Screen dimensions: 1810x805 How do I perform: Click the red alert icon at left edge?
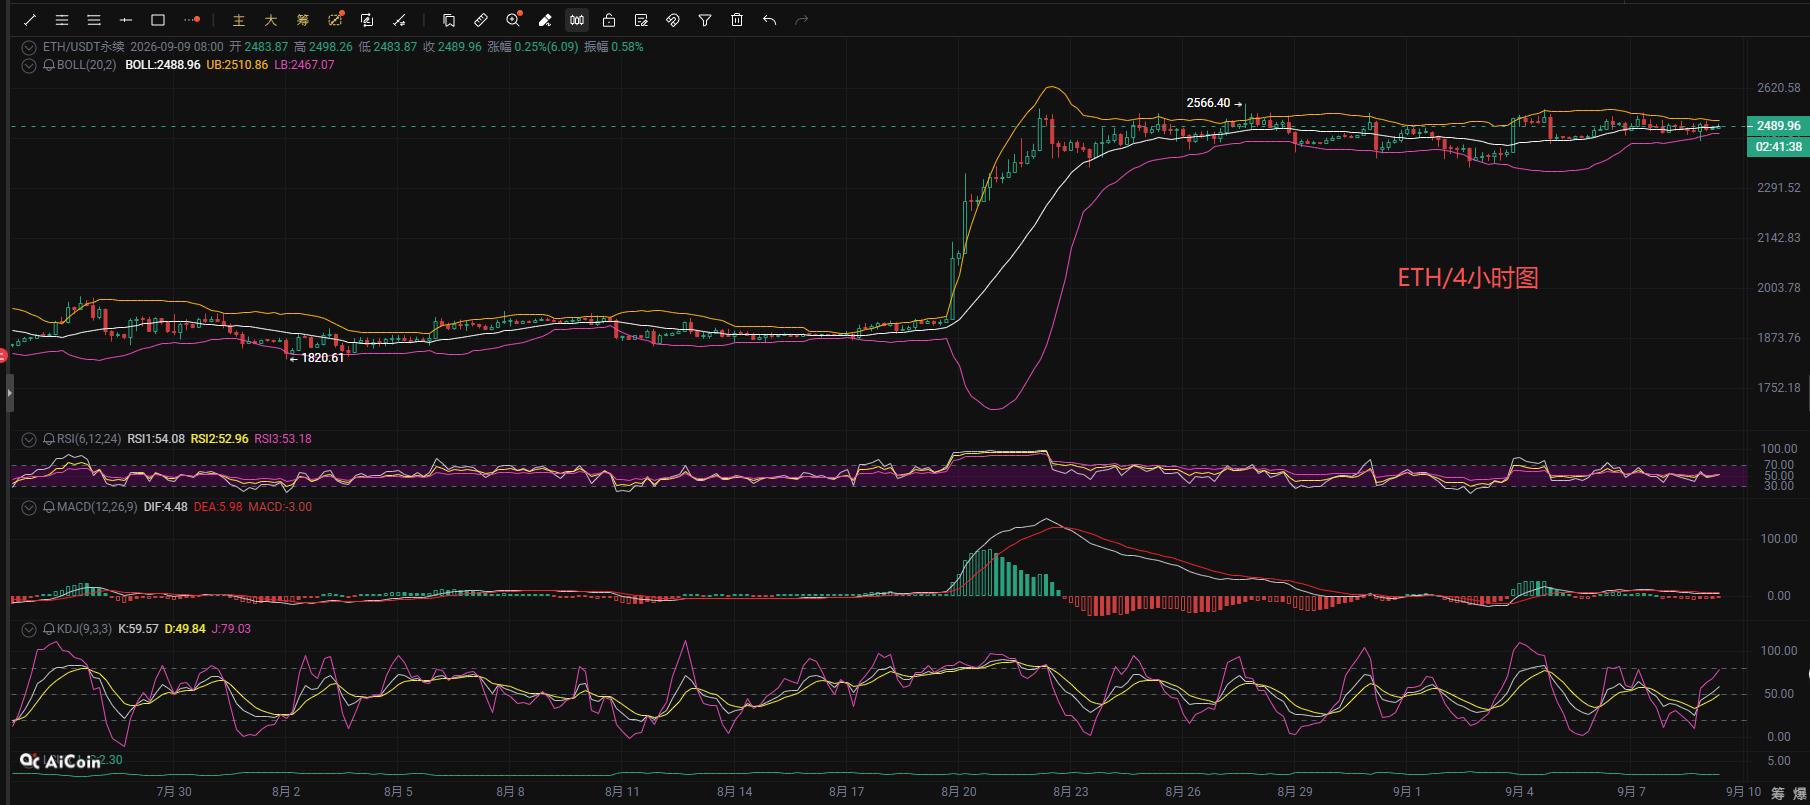[x=3, y=356]
